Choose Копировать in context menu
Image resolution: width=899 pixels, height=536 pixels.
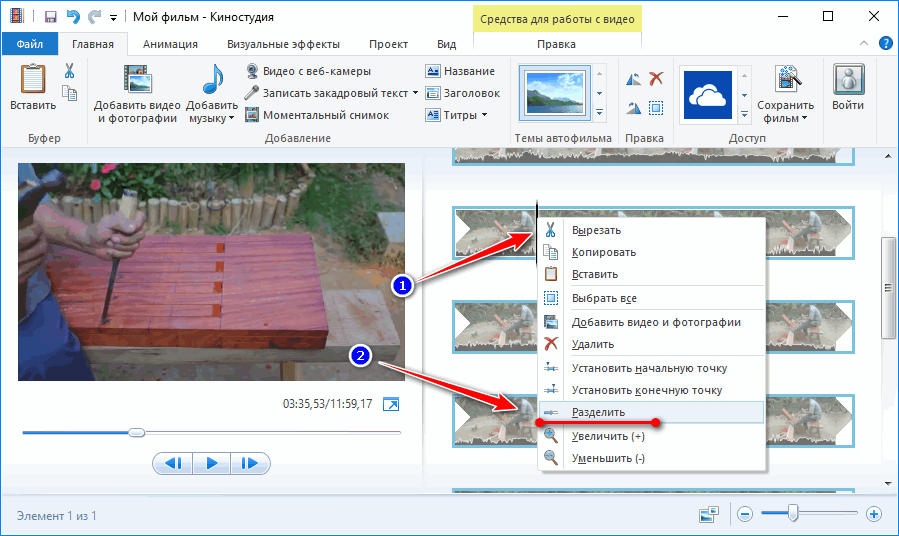[x=651, y=252]
